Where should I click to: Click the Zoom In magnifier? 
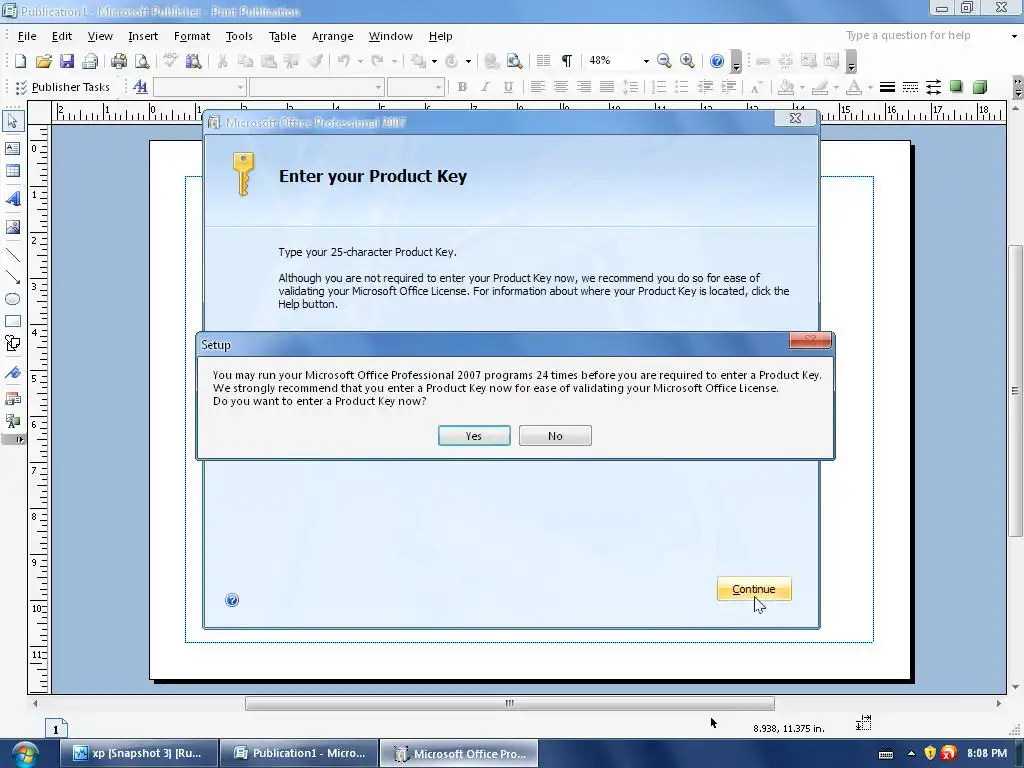687,61
